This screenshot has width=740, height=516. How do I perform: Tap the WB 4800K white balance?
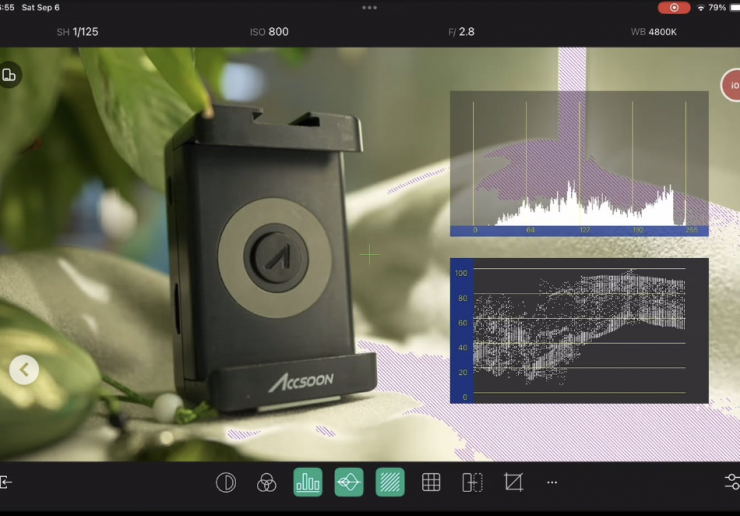pyautogui.click(x=654, y=32)
